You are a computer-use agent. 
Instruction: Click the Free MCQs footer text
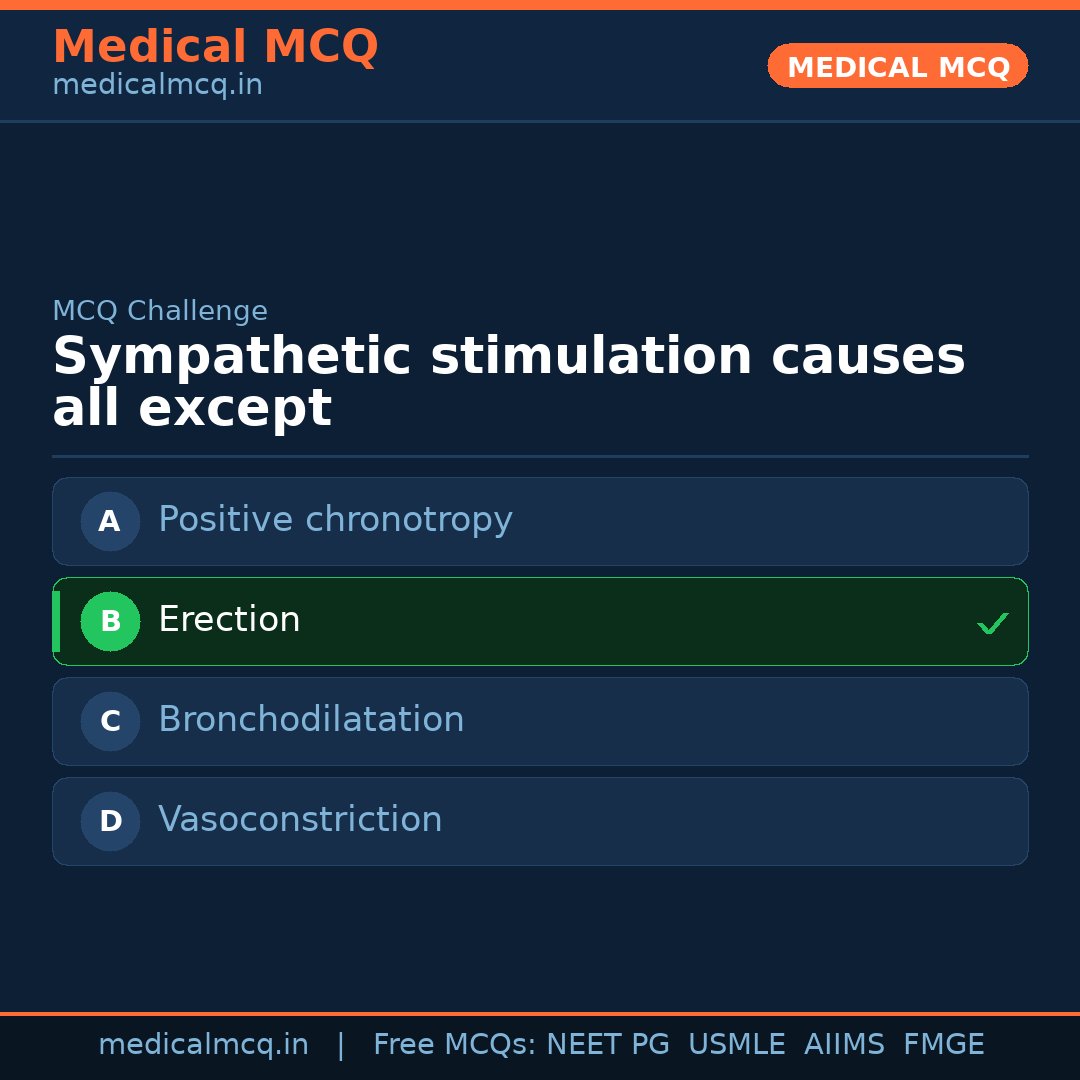click(x=454, y=1045)
